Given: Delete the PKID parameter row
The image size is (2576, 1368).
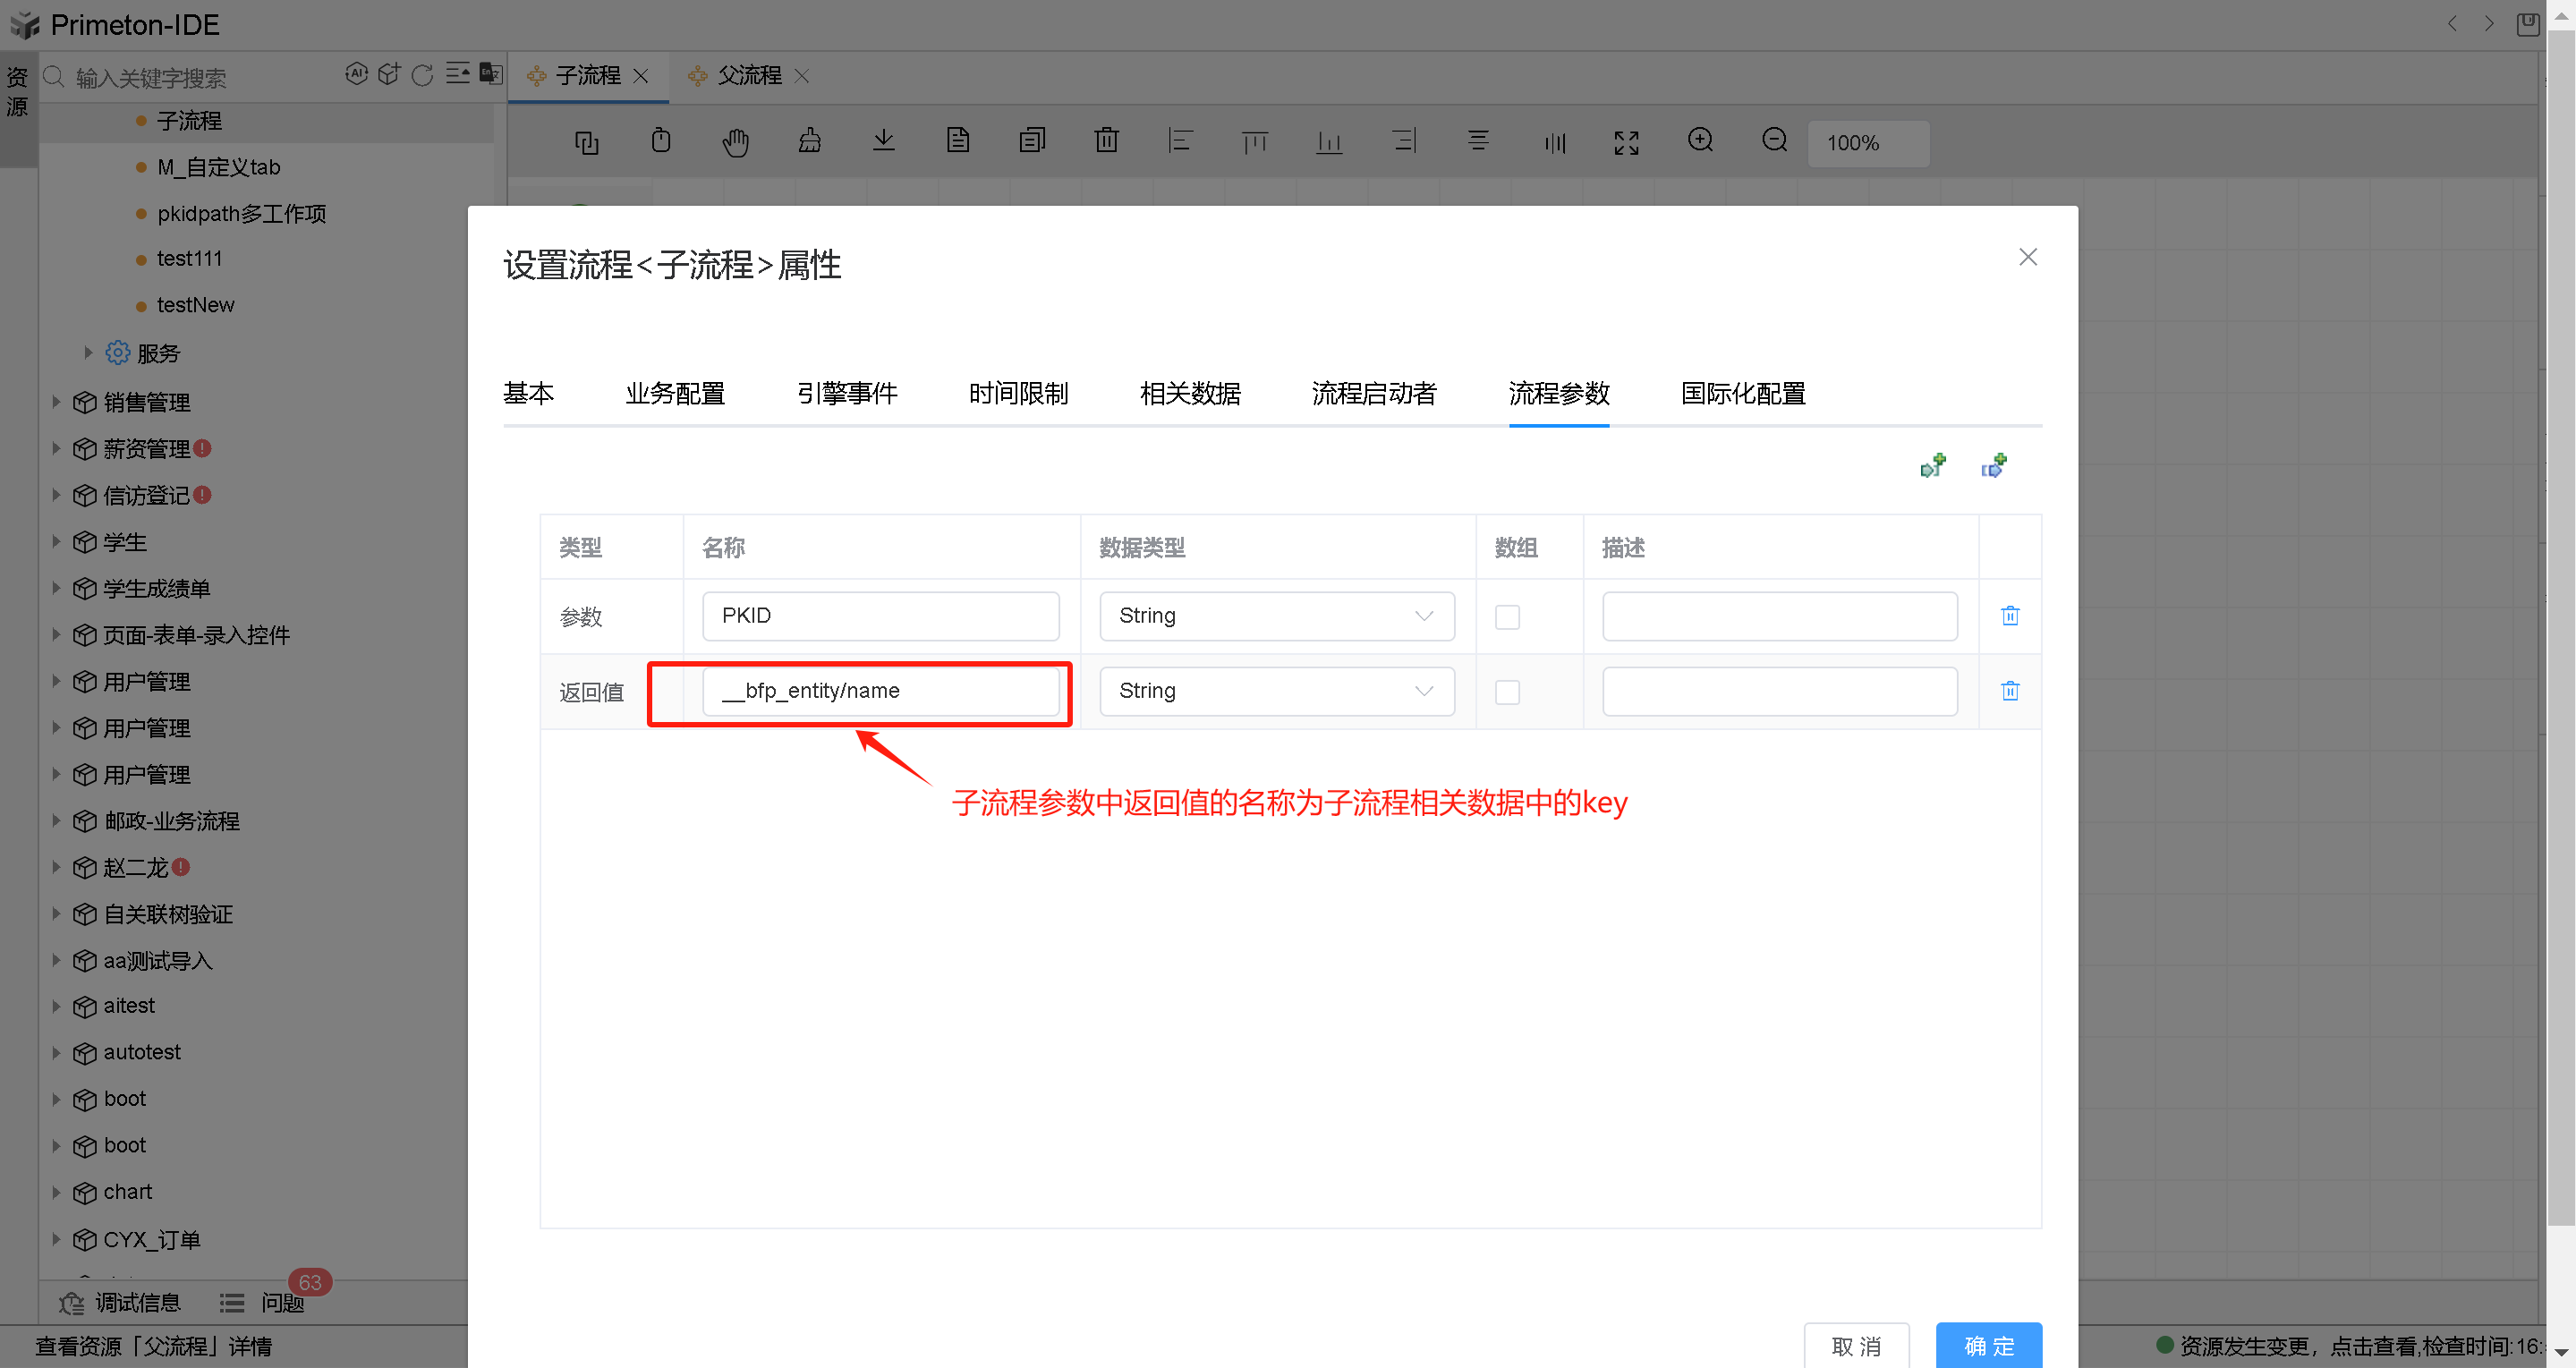Looking at the screenshot, I should [2010, 615].
